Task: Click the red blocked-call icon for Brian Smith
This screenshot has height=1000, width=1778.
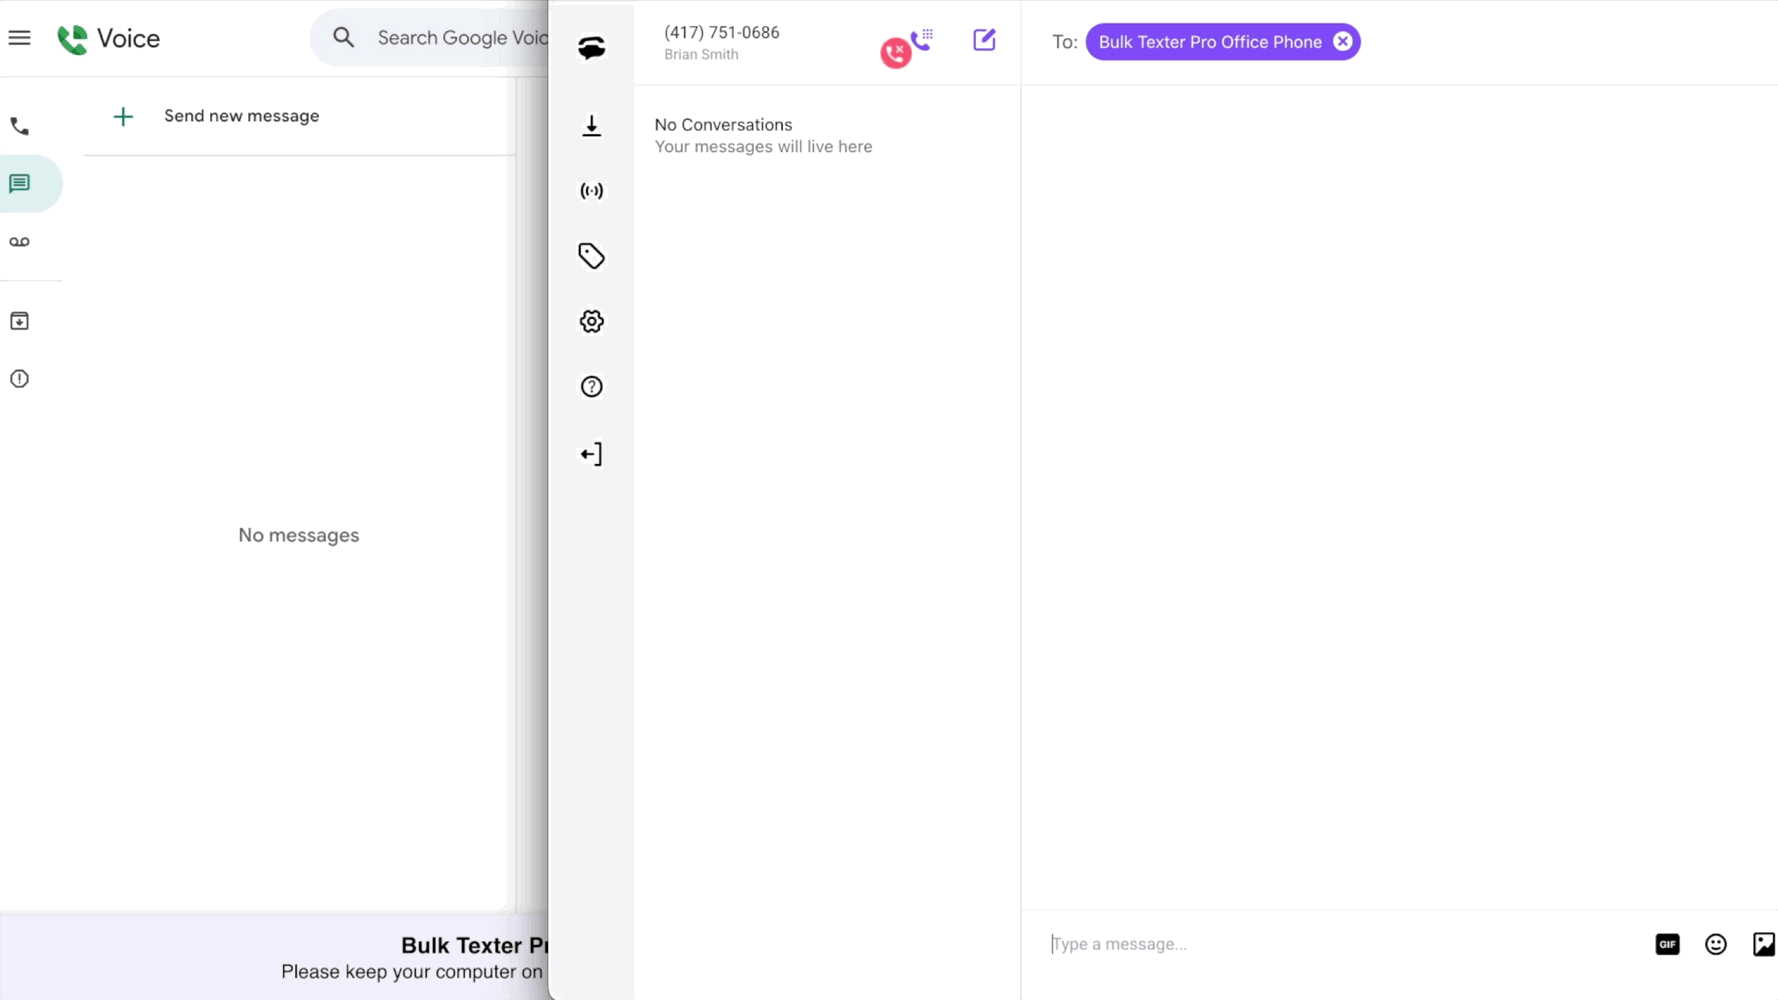Action: pyautogui.click(x=895, y=54)
